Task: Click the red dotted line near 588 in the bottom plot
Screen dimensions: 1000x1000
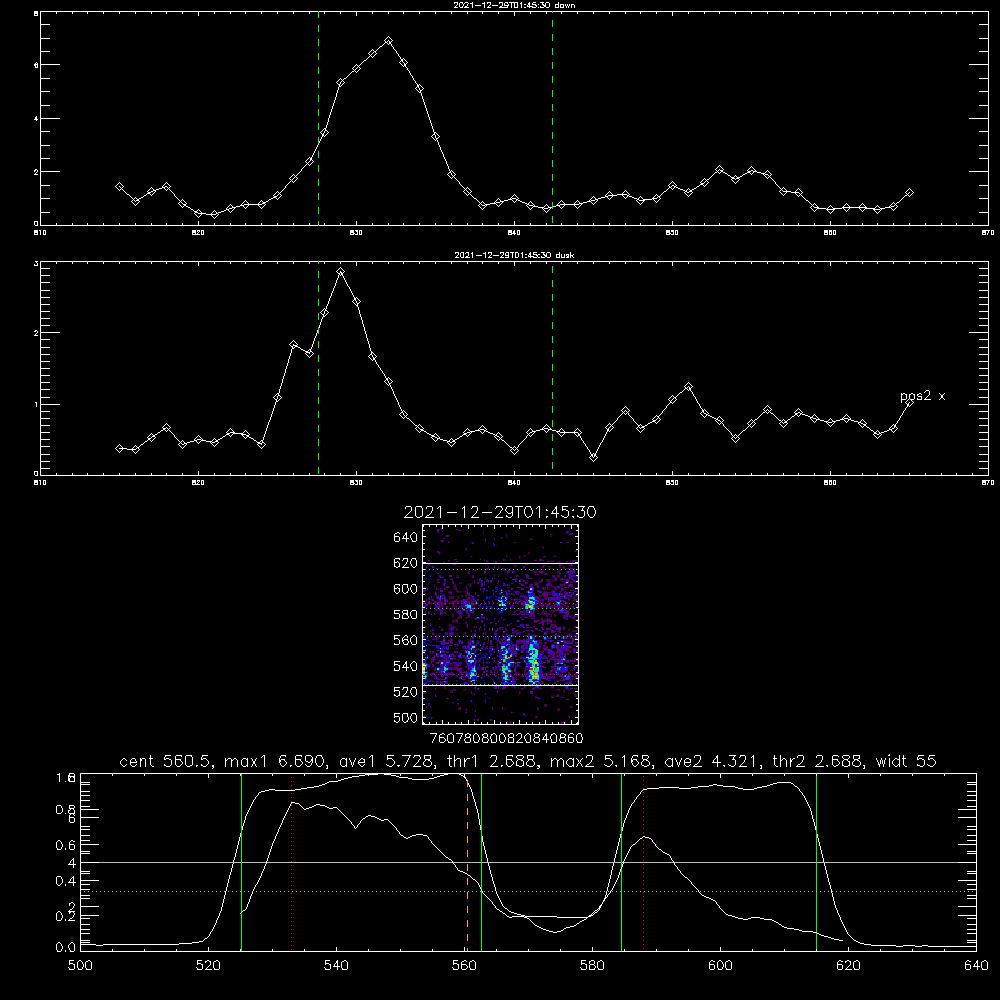Action: pyautogui.click(x=643, y=862)
